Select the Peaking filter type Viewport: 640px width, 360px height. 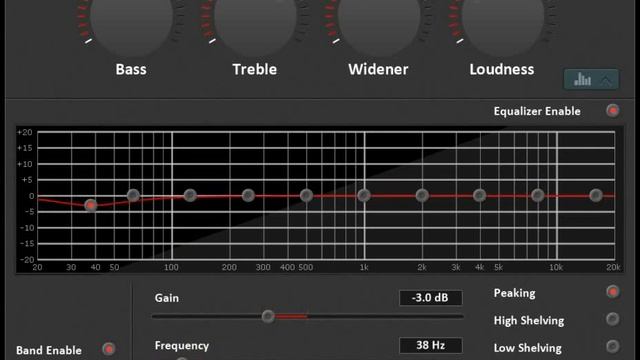[x=613, y=292]
